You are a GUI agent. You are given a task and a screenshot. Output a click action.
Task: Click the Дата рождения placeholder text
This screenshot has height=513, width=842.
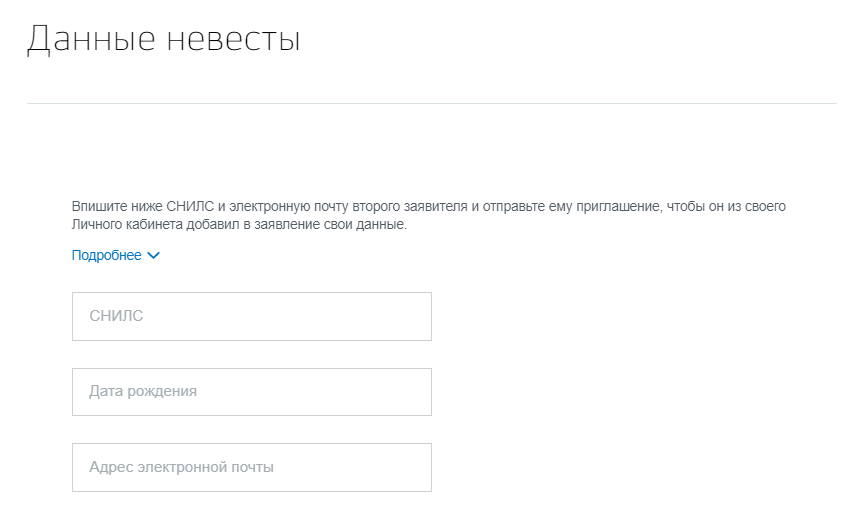click(143, 392)
